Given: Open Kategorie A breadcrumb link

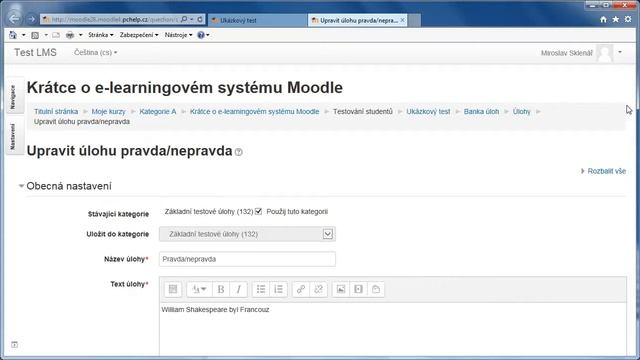Looking at the screenshot, I should pyautogui.click(x=158, y=111).
